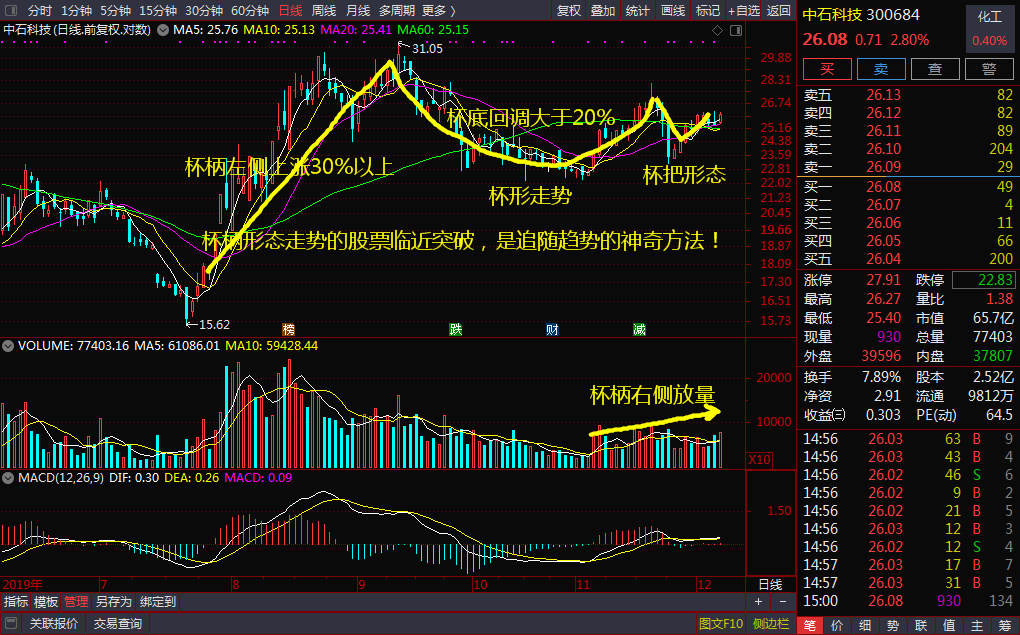Expand the MA indicator dropdown arrow
Screen dimensions: 1020x635
click(164, 30)
